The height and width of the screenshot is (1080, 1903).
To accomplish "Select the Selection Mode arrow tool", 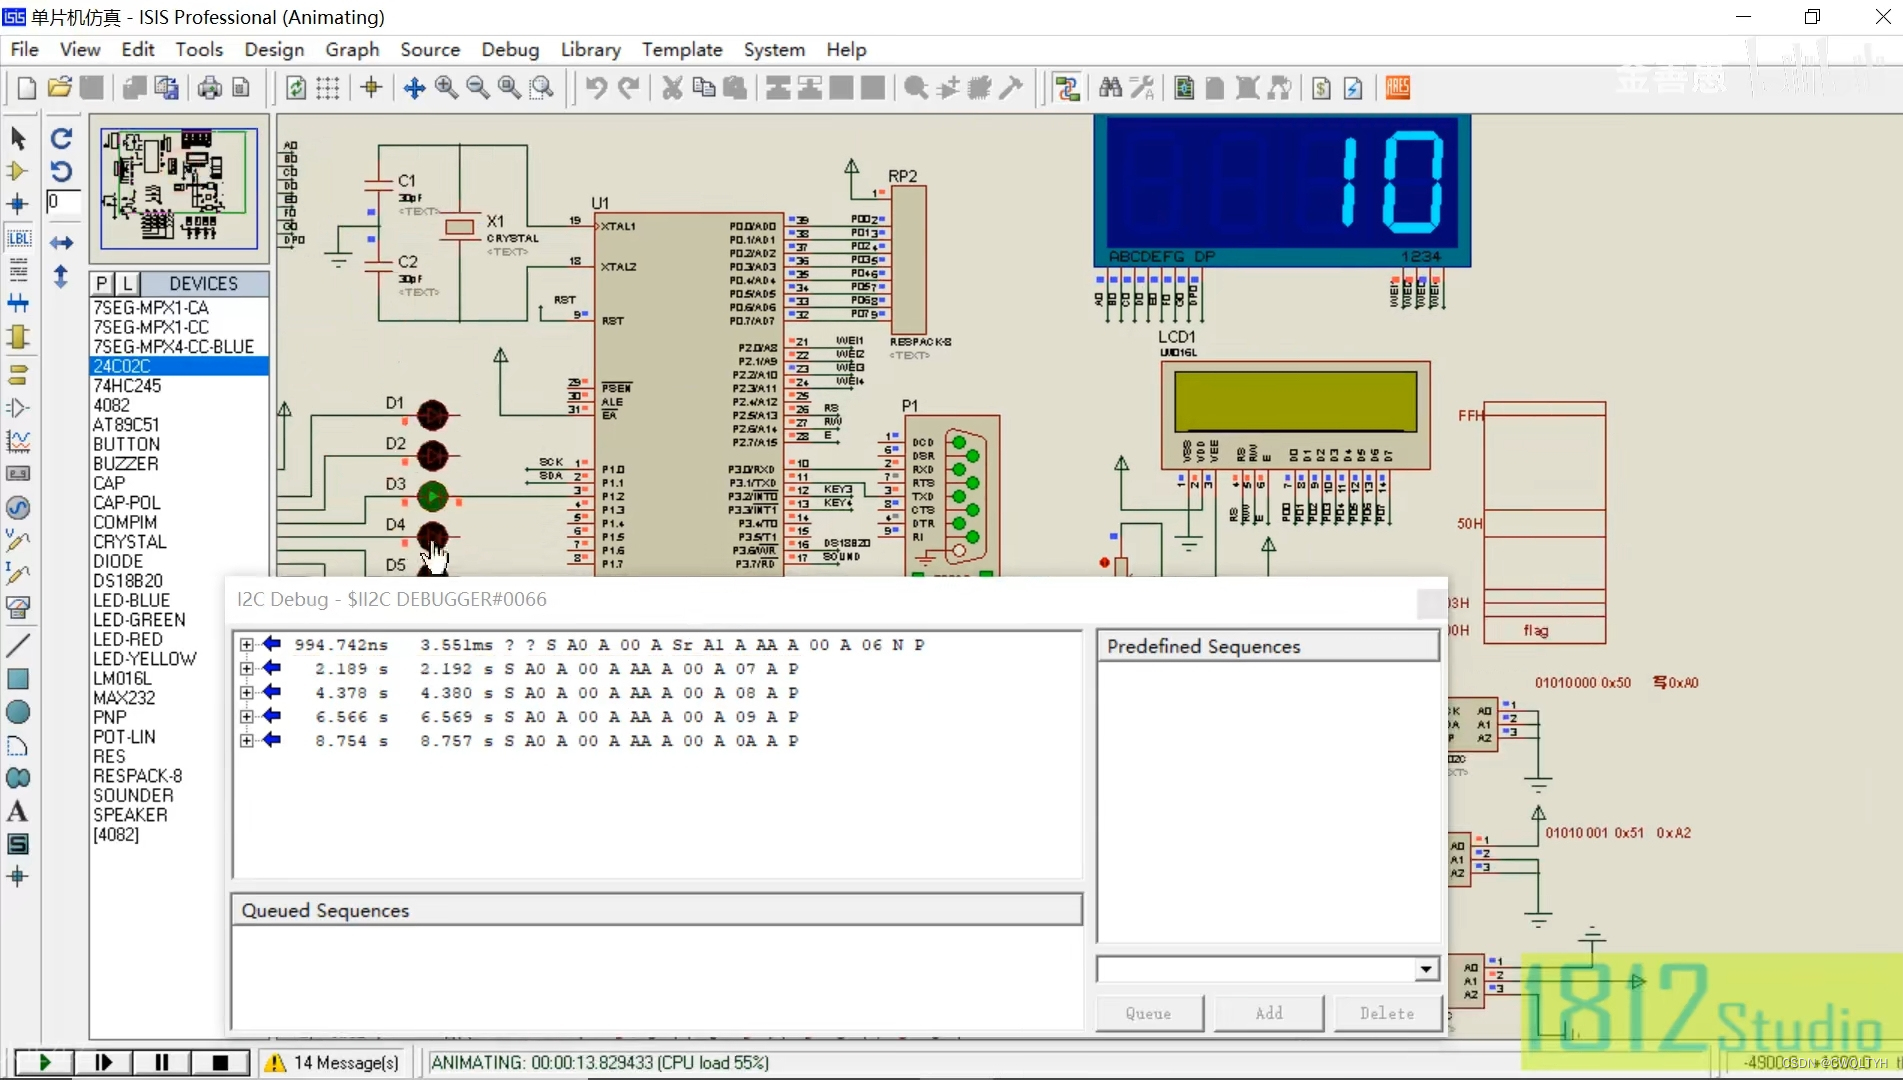I will 18,138.
